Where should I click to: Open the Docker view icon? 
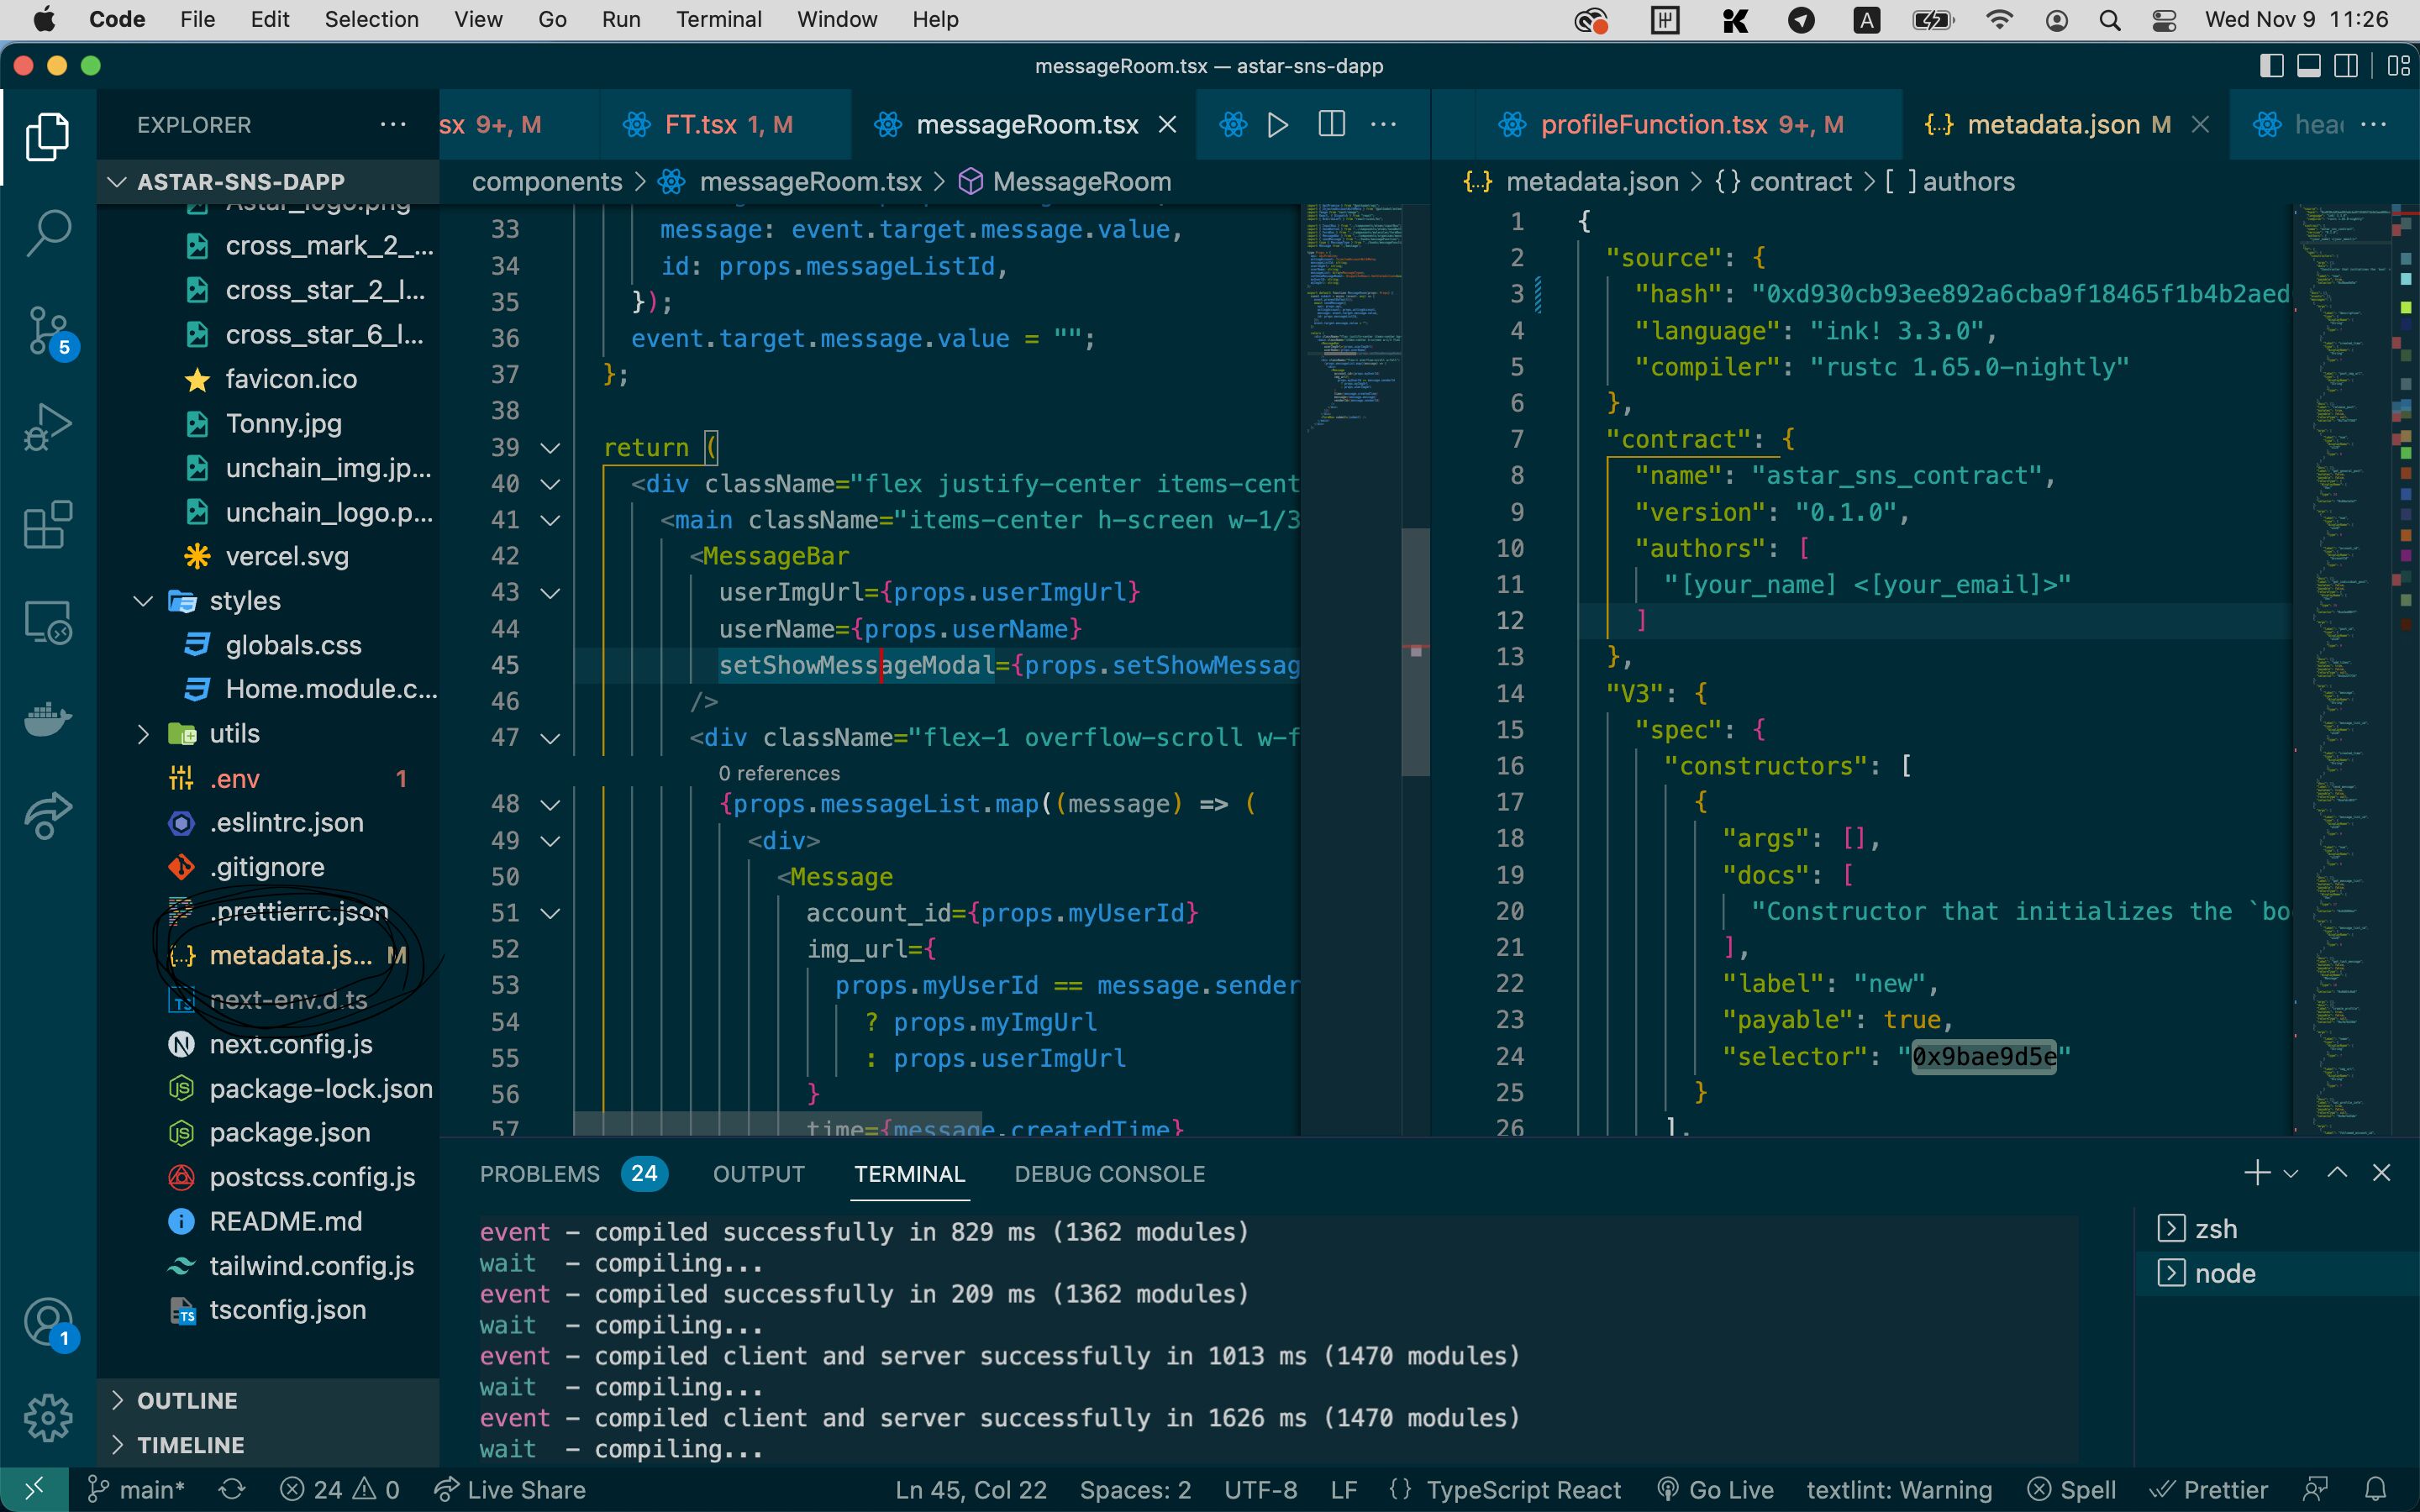(x=48, y=718)
